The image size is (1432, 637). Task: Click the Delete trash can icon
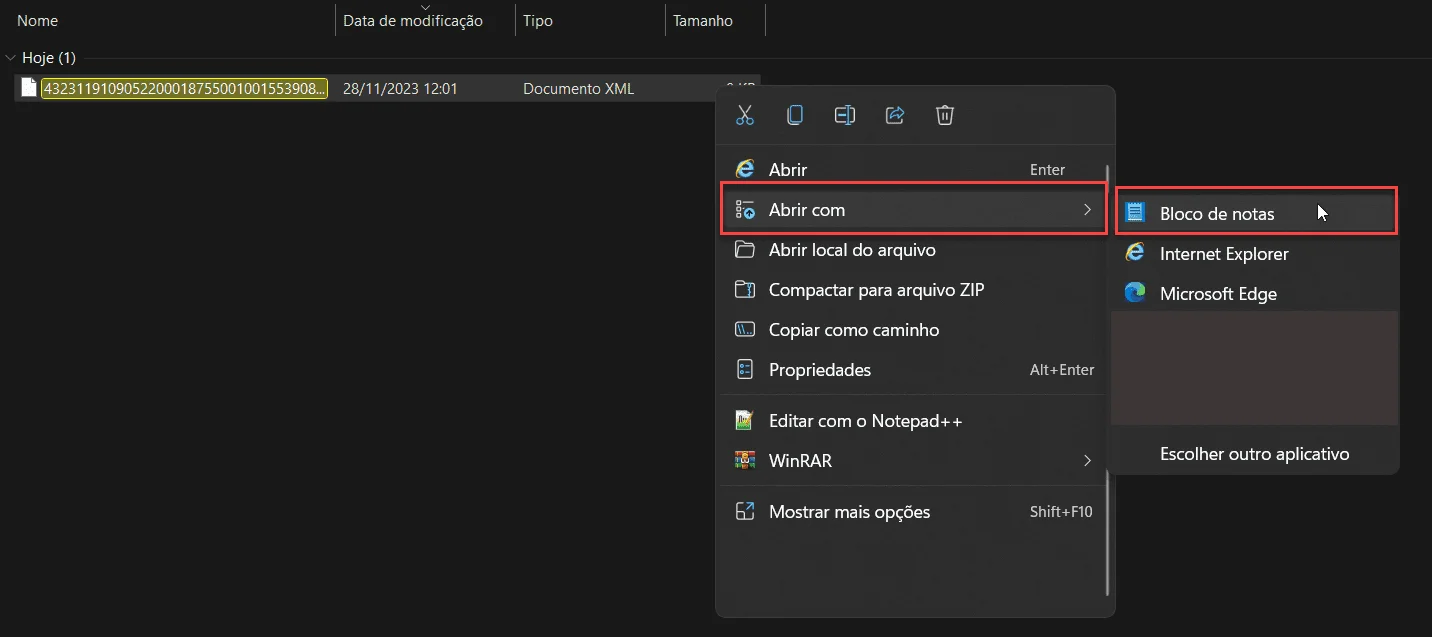click(x=945, y=115)
